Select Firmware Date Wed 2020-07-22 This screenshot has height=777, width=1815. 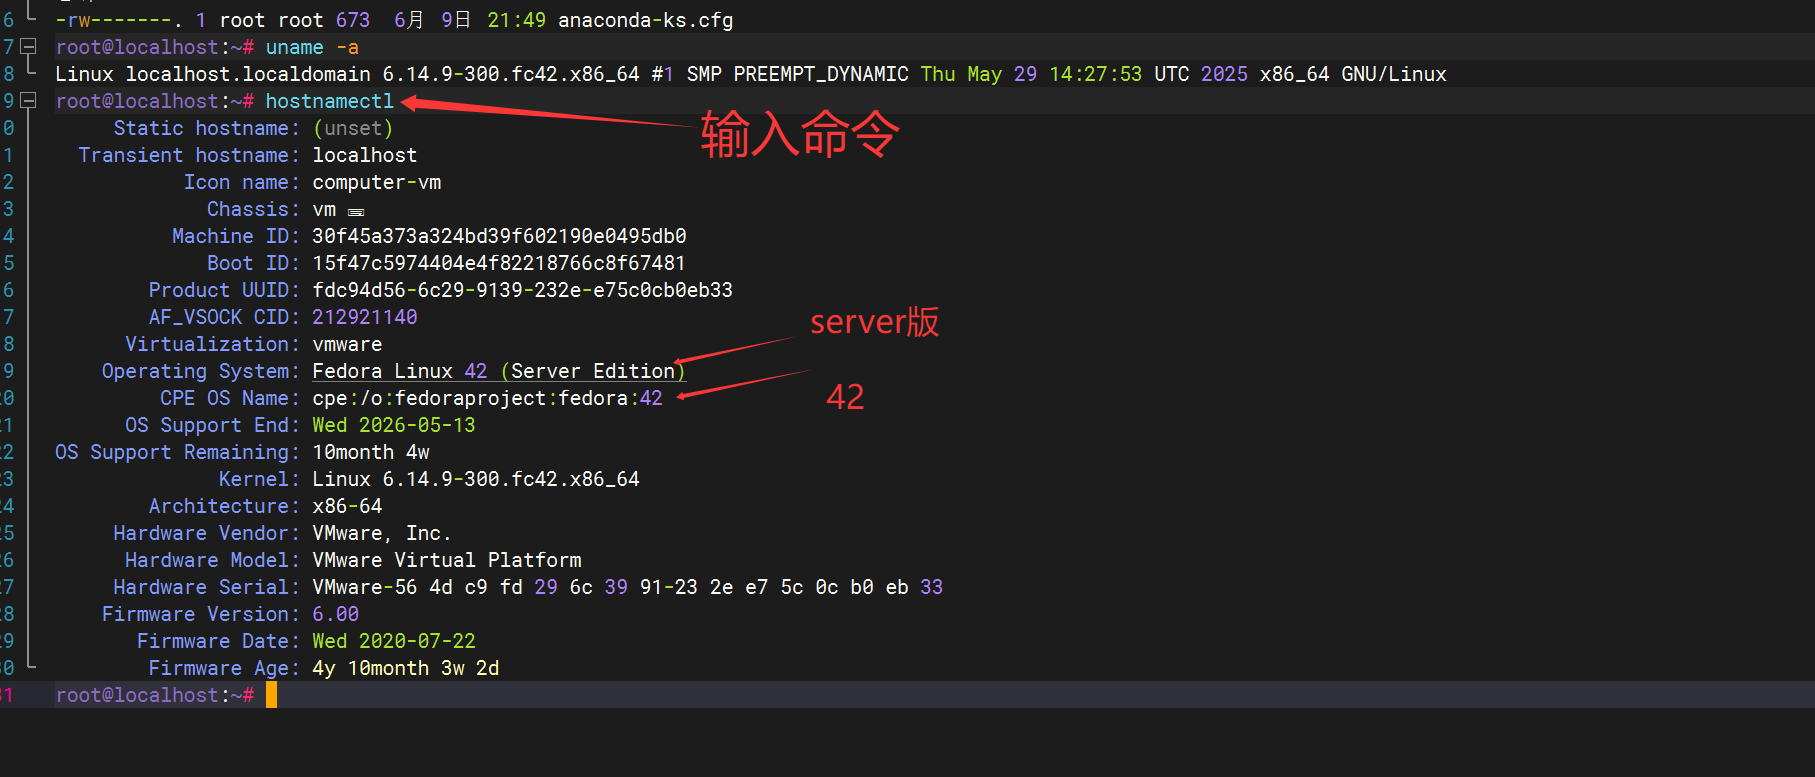[394, 641]
